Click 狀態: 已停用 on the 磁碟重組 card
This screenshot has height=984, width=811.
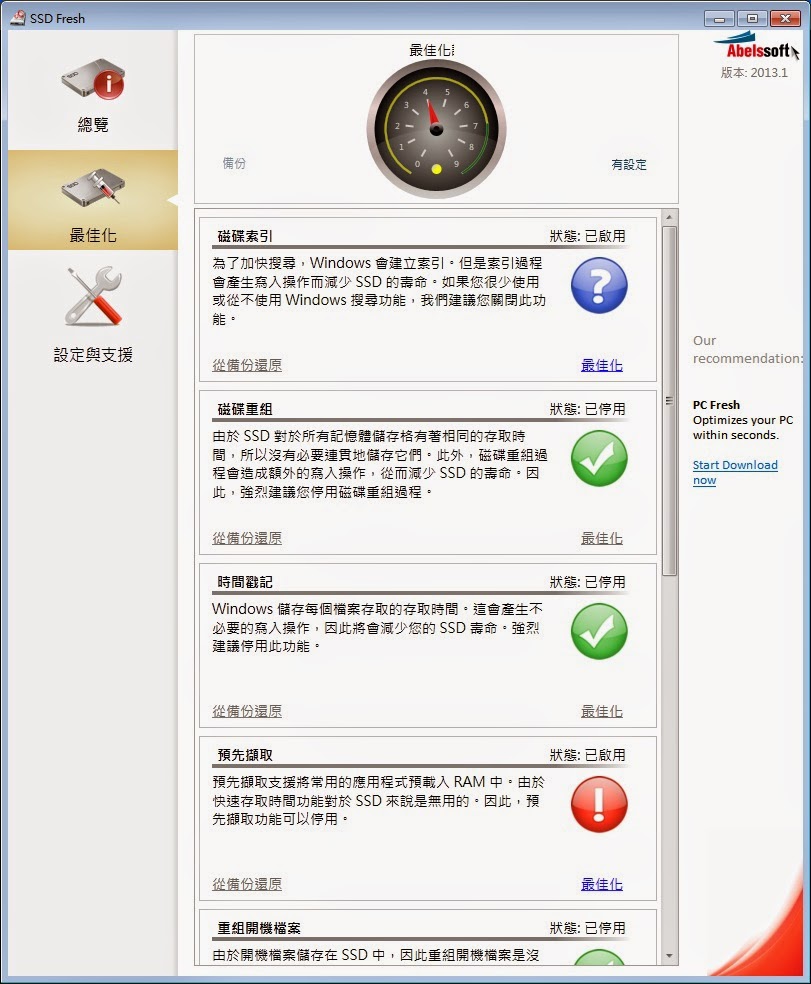[x=588, y=410]
